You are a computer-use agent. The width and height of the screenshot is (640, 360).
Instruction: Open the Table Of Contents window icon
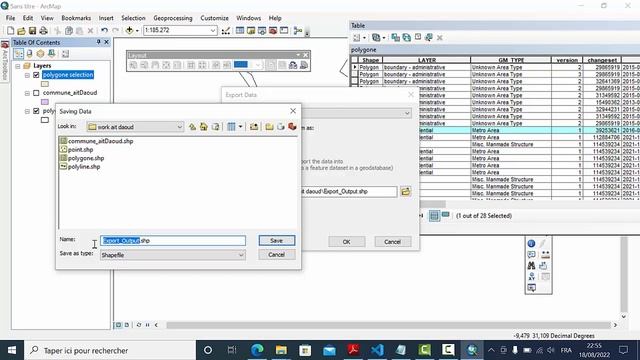click(x=240, y=31)
